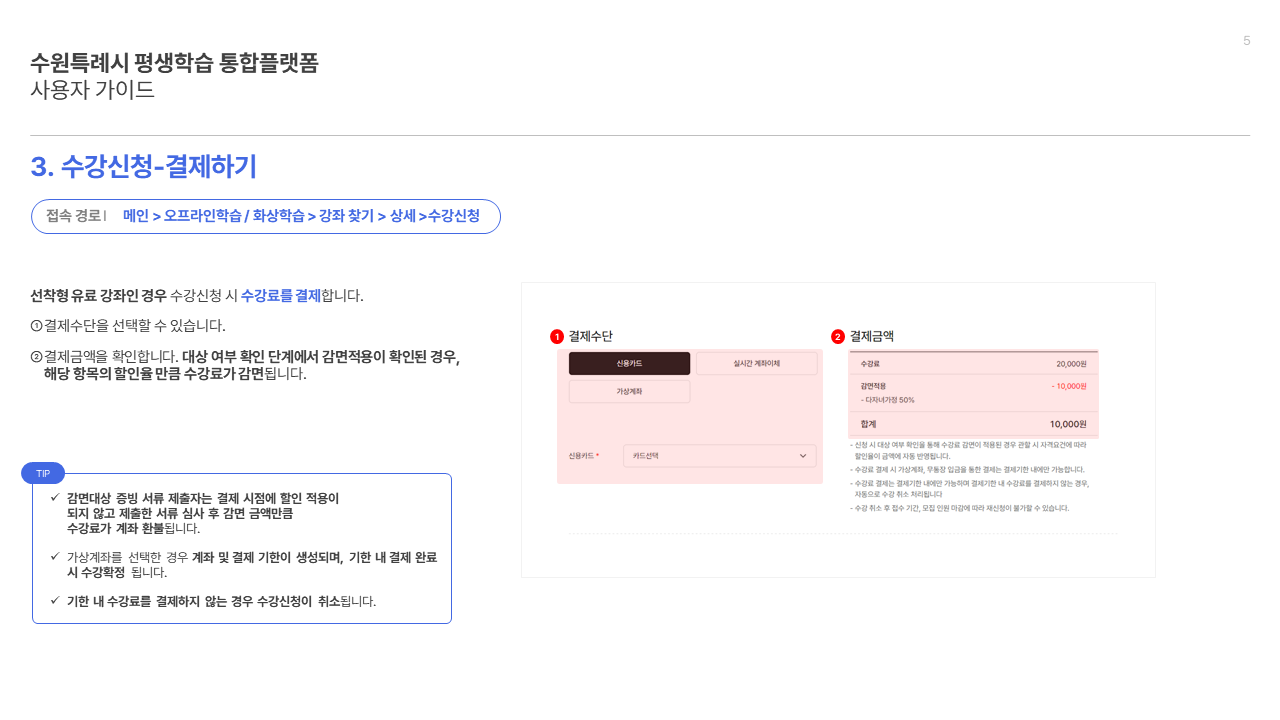Click the red number 2 badge beside 결제금액
Image resolution: width=1280 pixels, height=720 pixels.
tap(838, 337)
